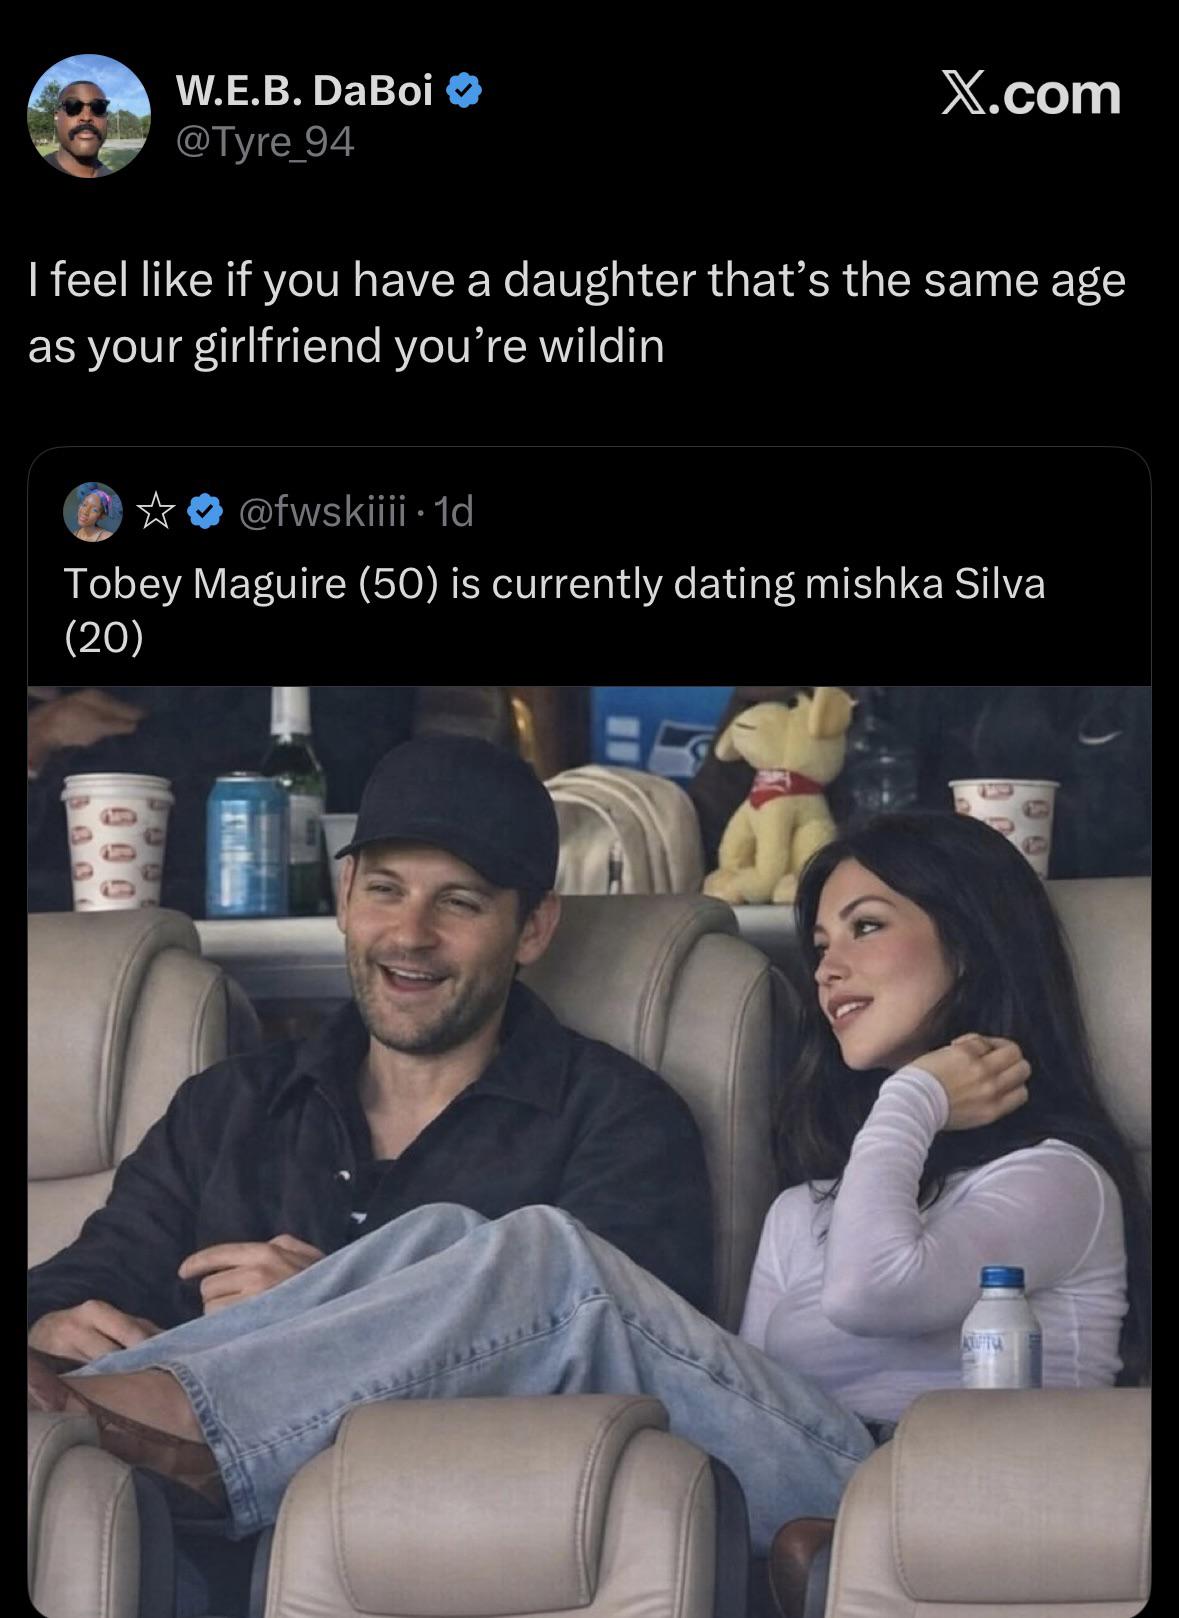Click the blue verified badge beside W.E.B. DaBoi

pyautogui.click(x=464, y=92)
